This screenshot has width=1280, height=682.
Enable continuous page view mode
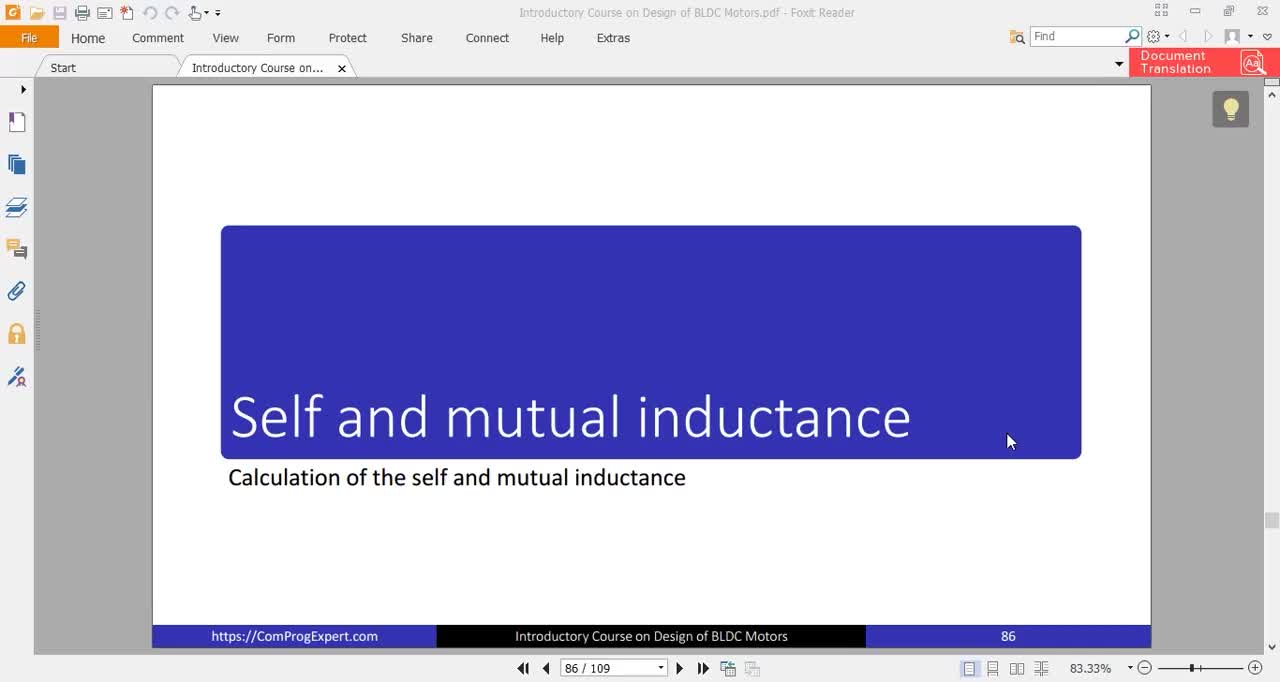(993, 668)
